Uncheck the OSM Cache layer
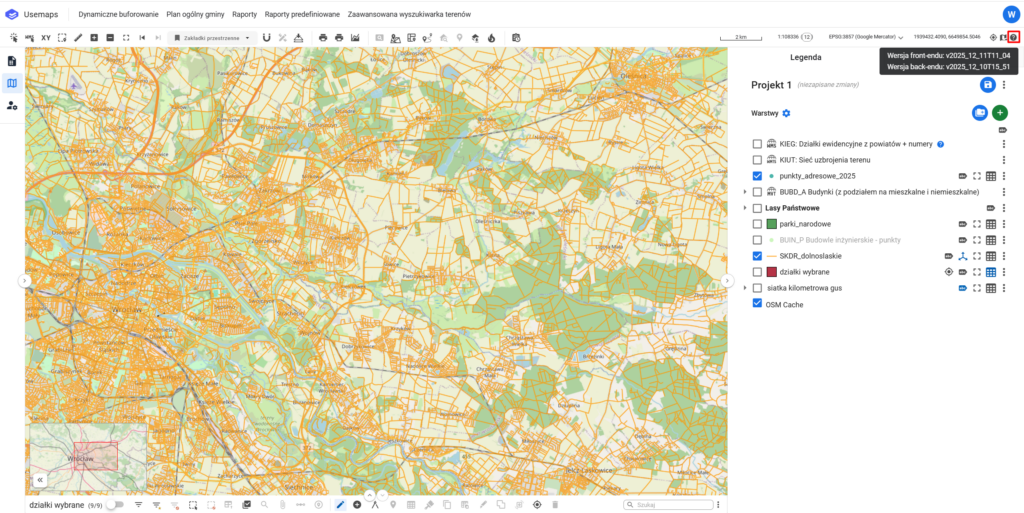This screenshot has width=1024, height=513. 757,304
